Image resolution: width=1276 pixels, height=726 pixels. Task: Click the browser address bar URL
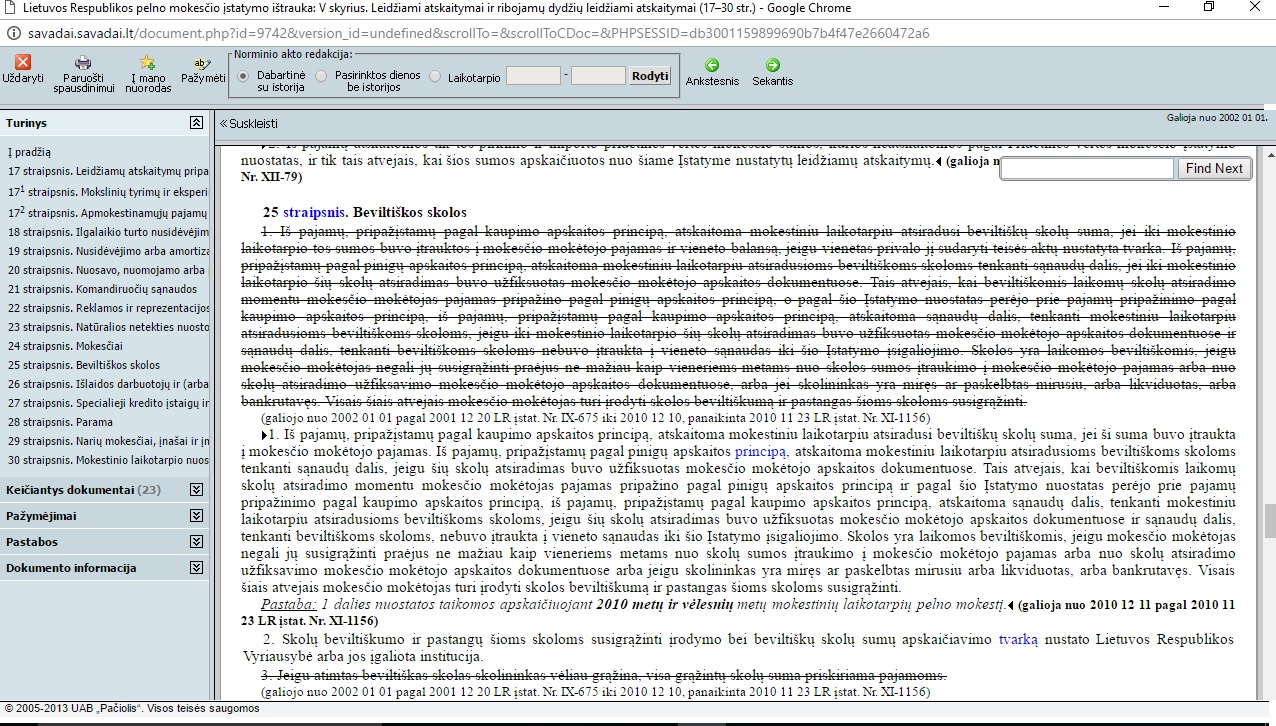click(479, 33)
